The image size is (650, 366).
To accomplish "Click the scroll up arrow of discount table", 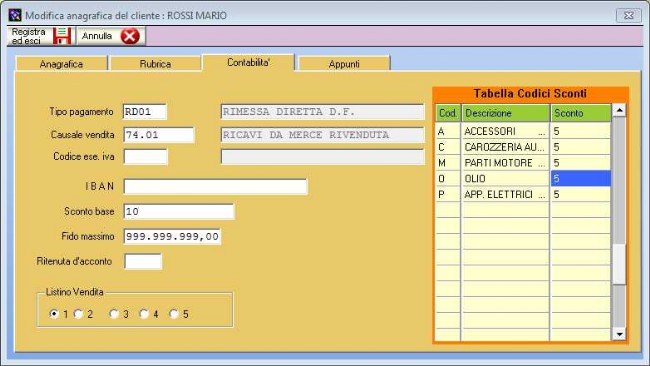I will [619, 110].
